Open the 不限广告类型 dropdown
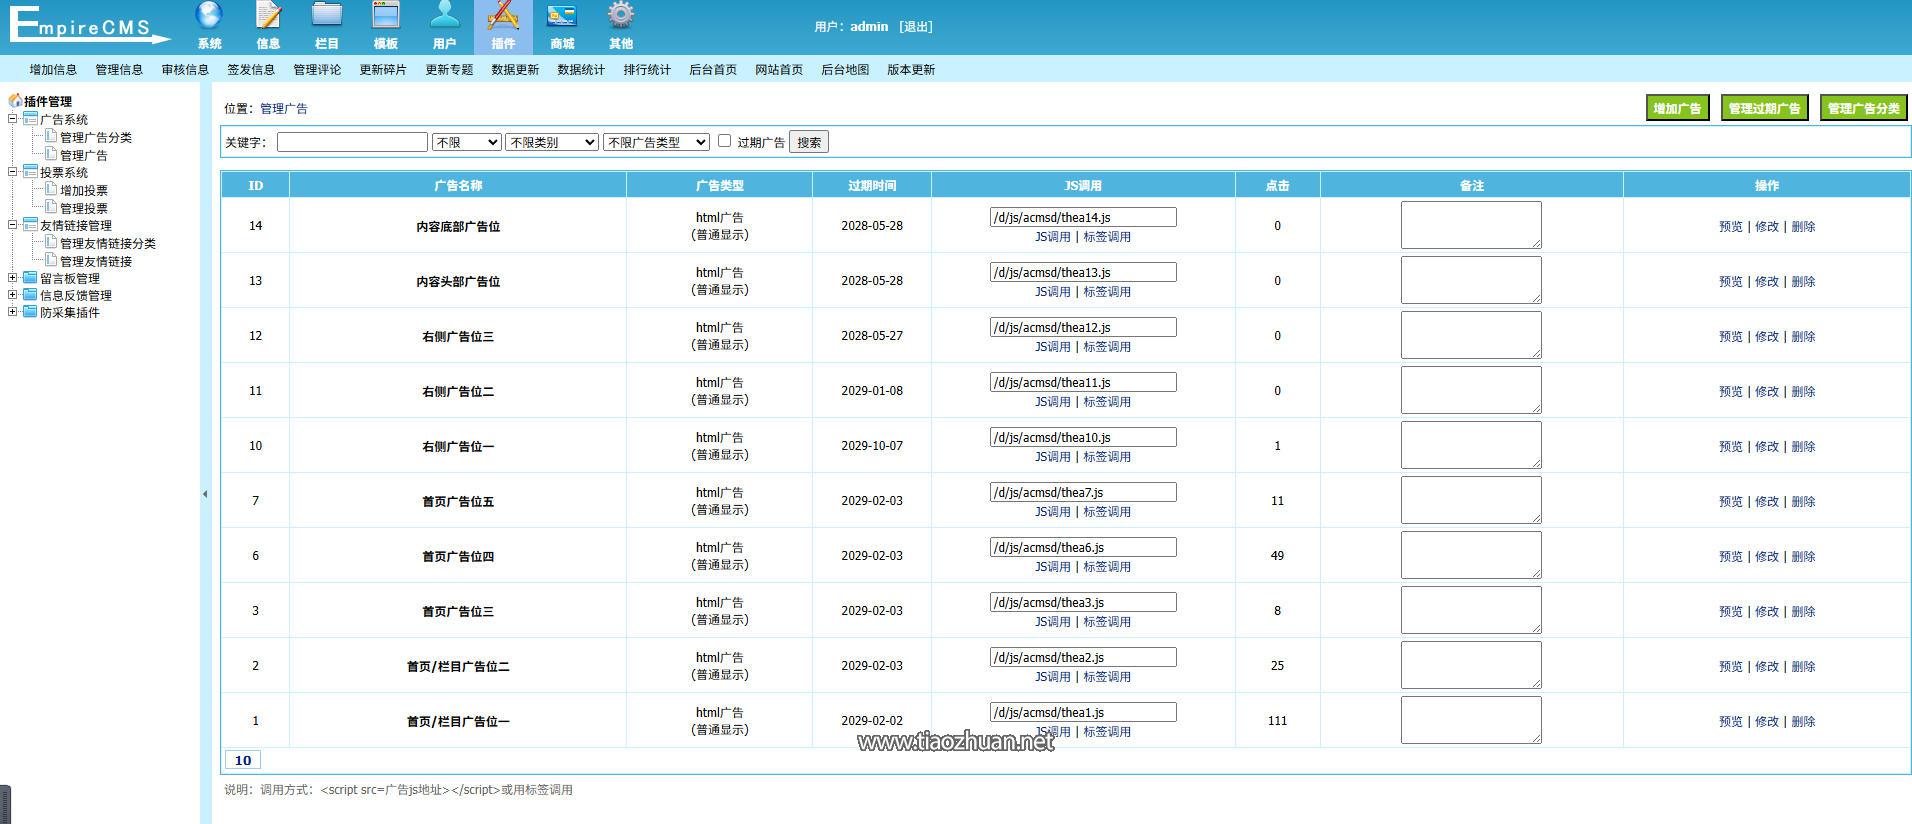The width and height of the screenshot is (1912, 824). [x=656, y=142]
